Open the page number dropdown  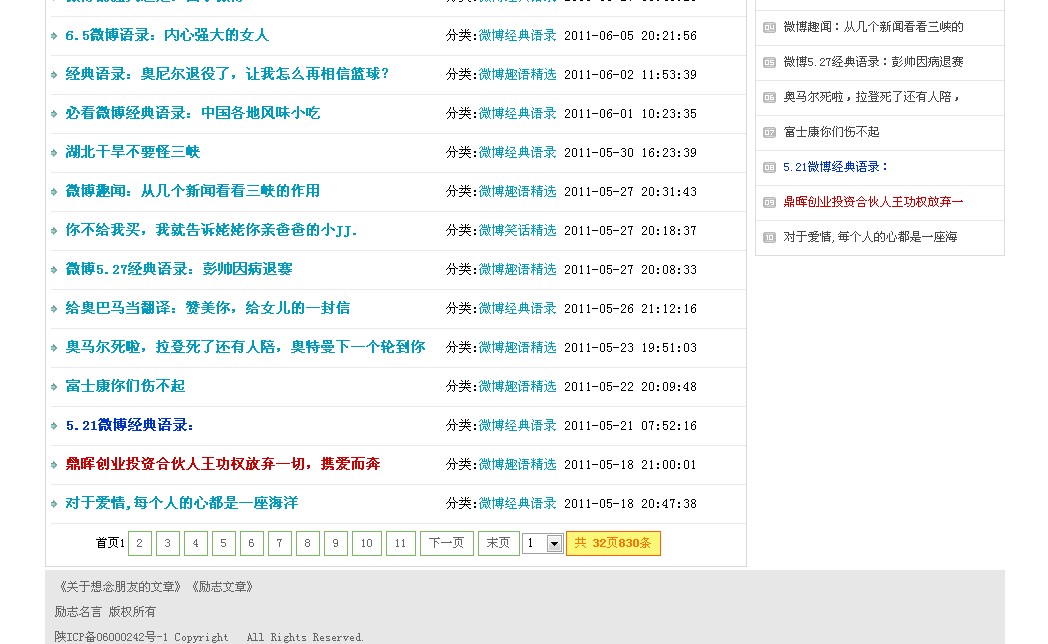(543, 543)
